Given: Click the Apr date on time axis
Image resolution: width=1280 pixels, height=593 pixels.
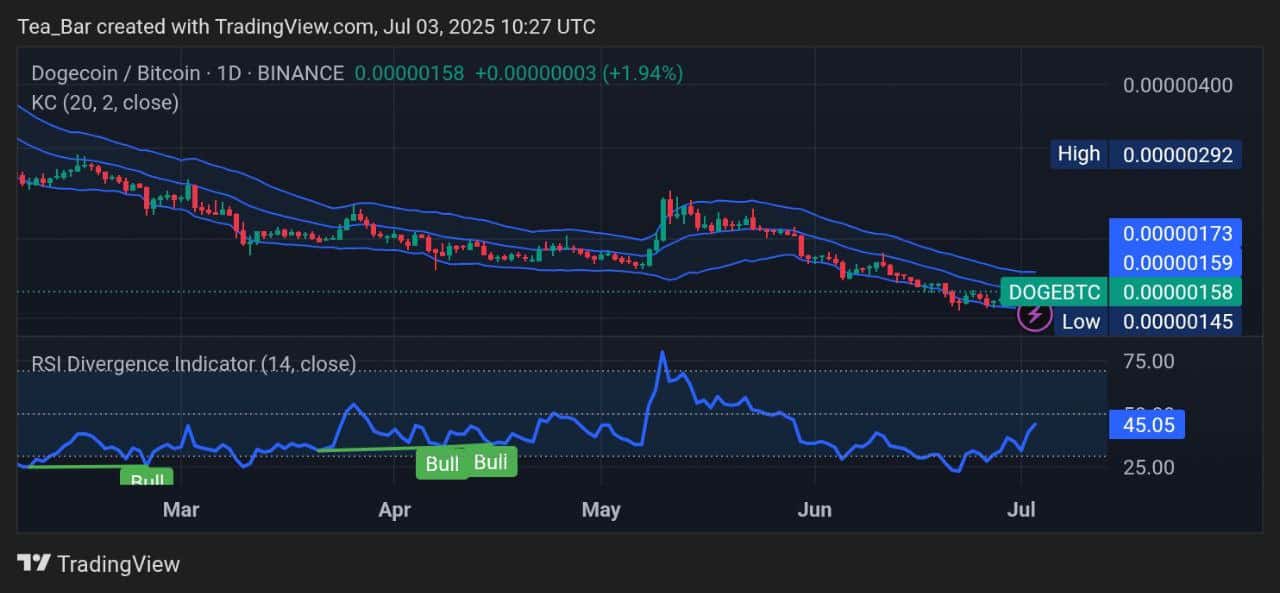Looking at the screenshot, I should 395,510.
